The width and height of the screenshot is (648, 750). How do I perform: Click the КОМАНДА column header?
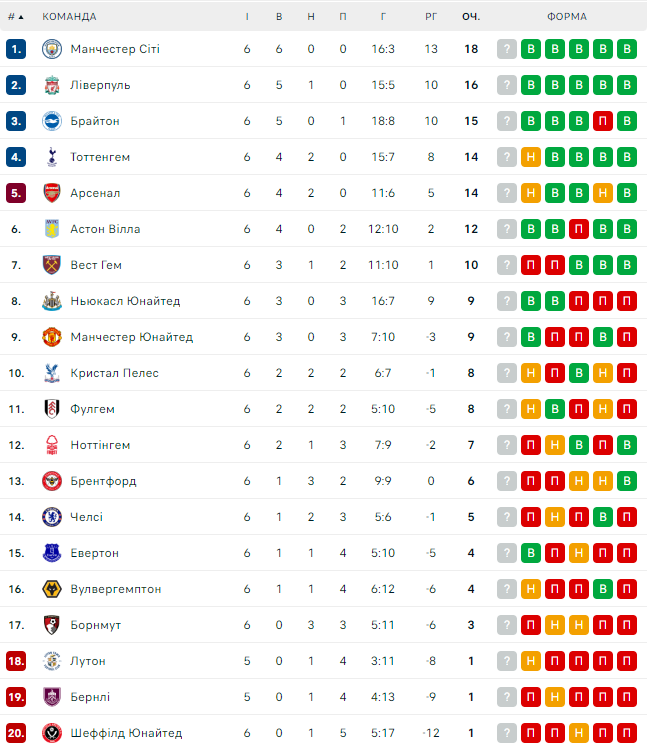click(x=70, y=16)
